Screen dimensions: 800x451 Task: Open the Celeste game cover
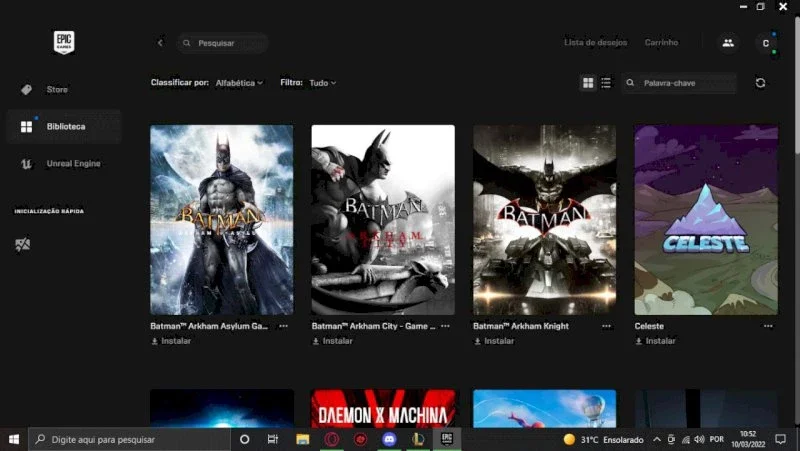point(706,219)
